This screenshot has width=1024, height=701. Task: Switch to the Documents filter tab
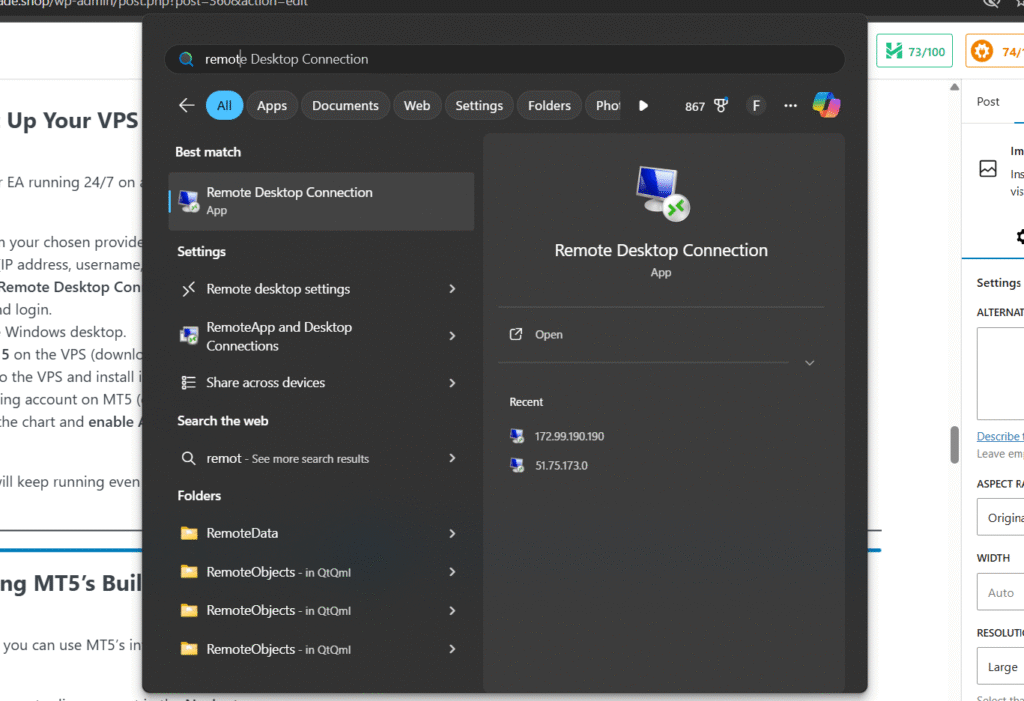[x=345, y=105]
